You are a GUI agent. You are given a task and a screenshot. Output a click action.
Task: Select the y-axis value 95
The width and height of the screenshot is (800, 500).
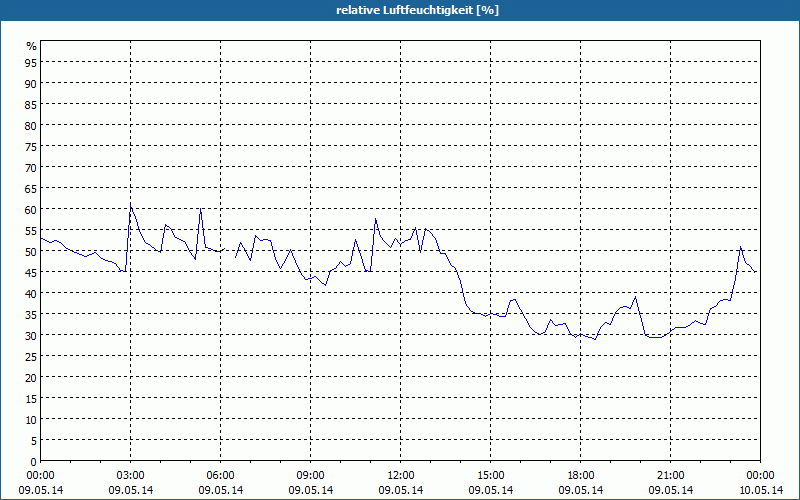point(31,62)
